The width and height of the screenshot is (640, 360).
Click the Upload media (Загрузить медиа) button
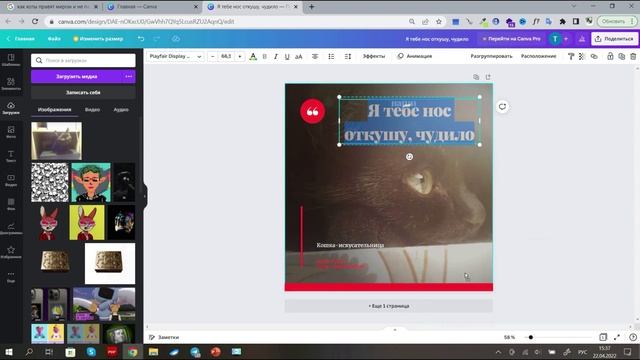[x=77, y=76]
